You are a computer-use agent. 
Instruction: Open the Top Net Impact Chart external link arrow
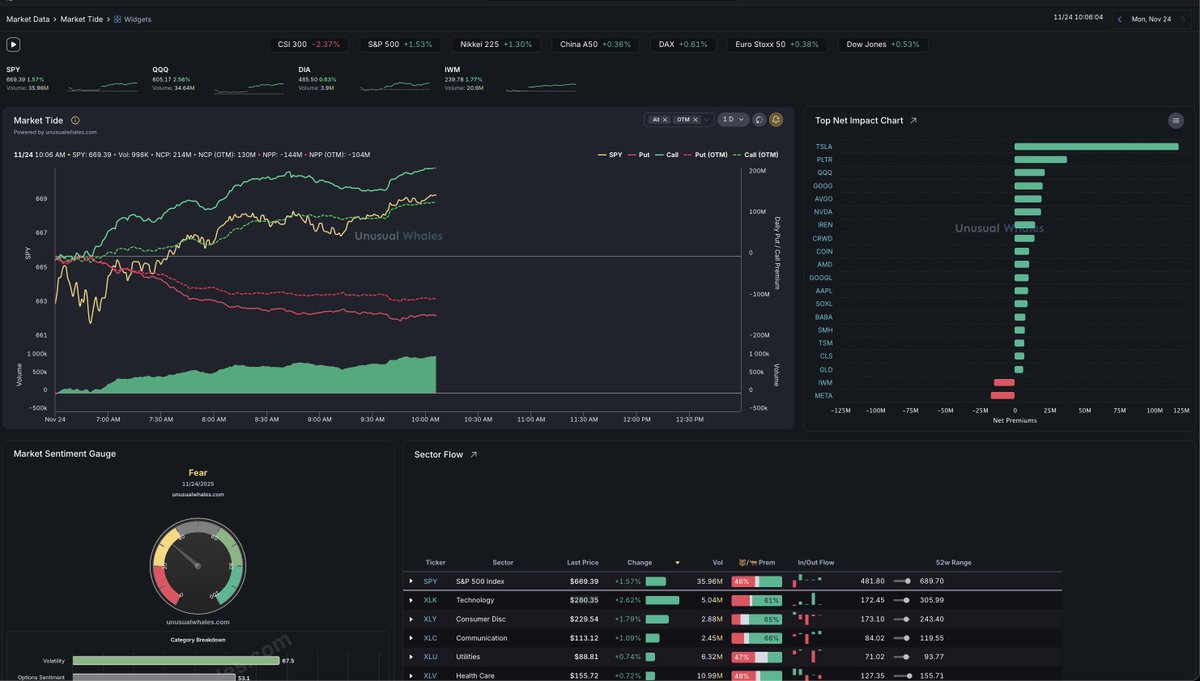pos(913,121)
